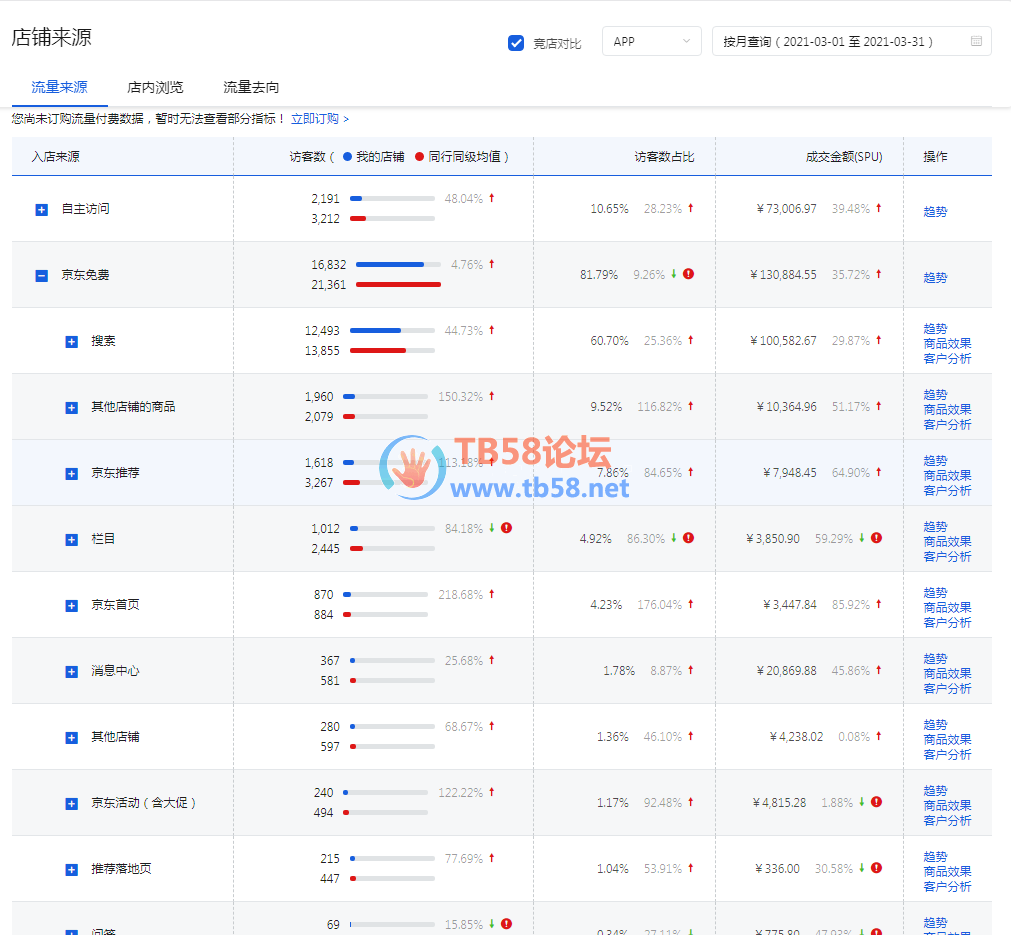Click up arrow beside 消息中心 45.86%
The width and height of the screenshot is (1011, 935).
(878, 670)
